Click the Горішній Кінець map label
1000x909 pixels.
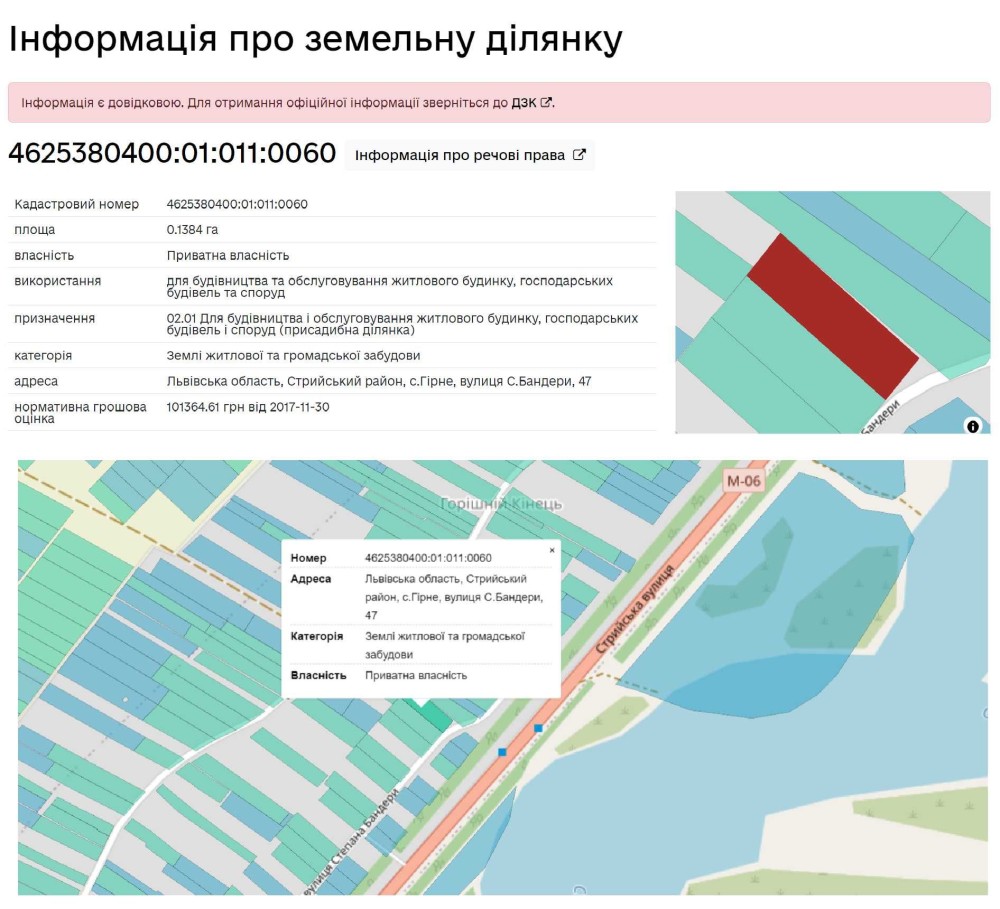[x=501, y=504]
